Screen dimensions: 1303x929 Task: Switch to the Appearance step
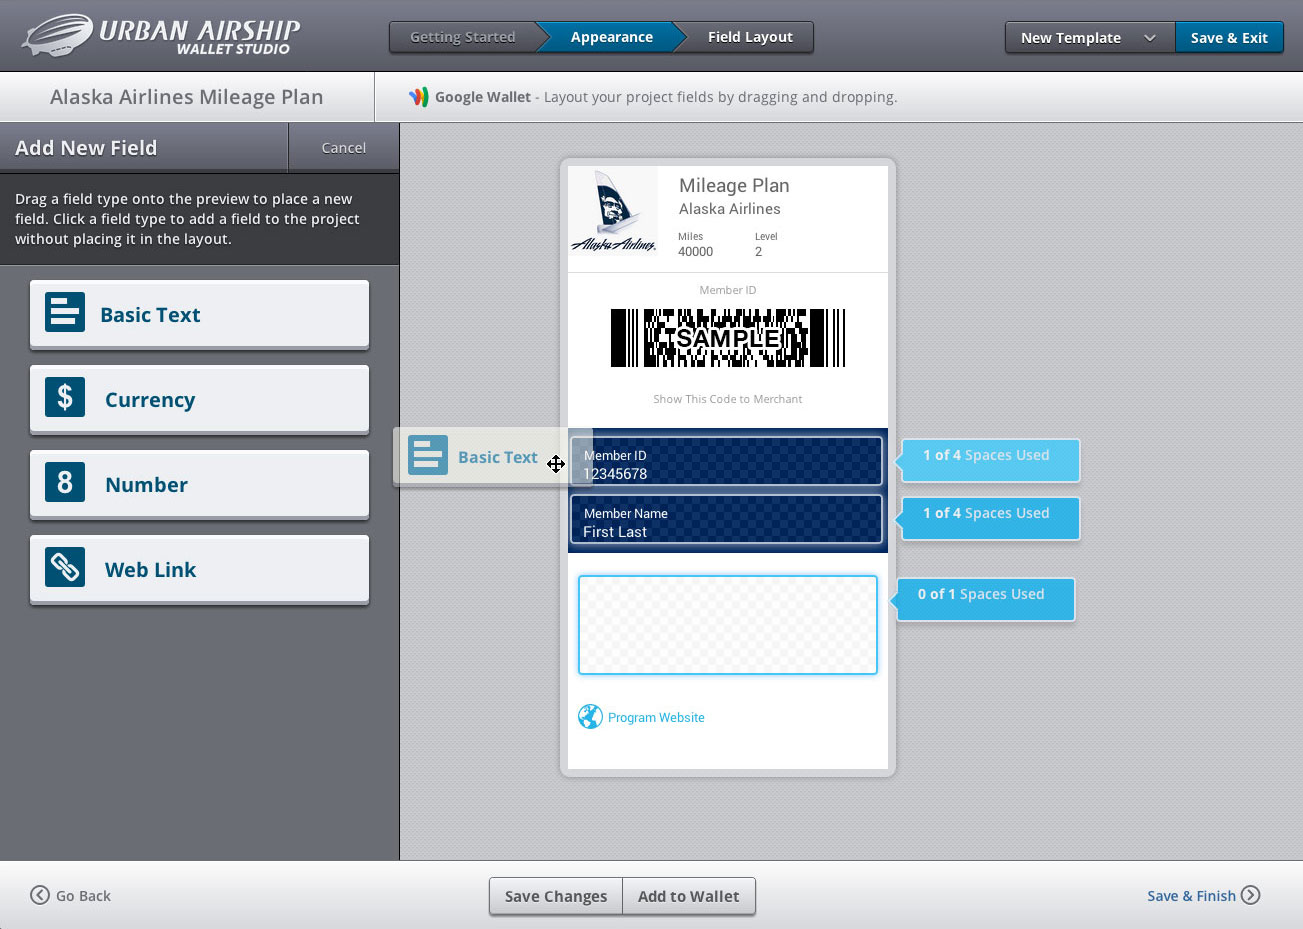(x=611, y=37)
